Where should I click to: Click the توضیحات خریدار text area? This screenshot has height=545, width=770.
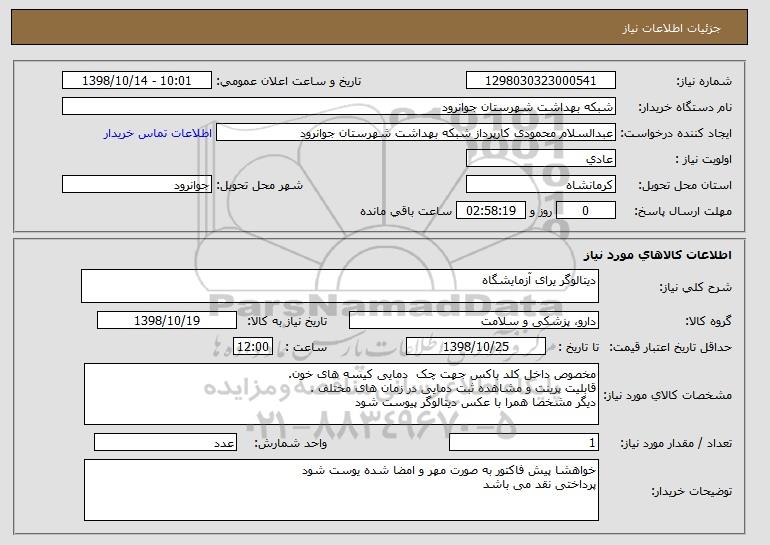tap(341, 490)
